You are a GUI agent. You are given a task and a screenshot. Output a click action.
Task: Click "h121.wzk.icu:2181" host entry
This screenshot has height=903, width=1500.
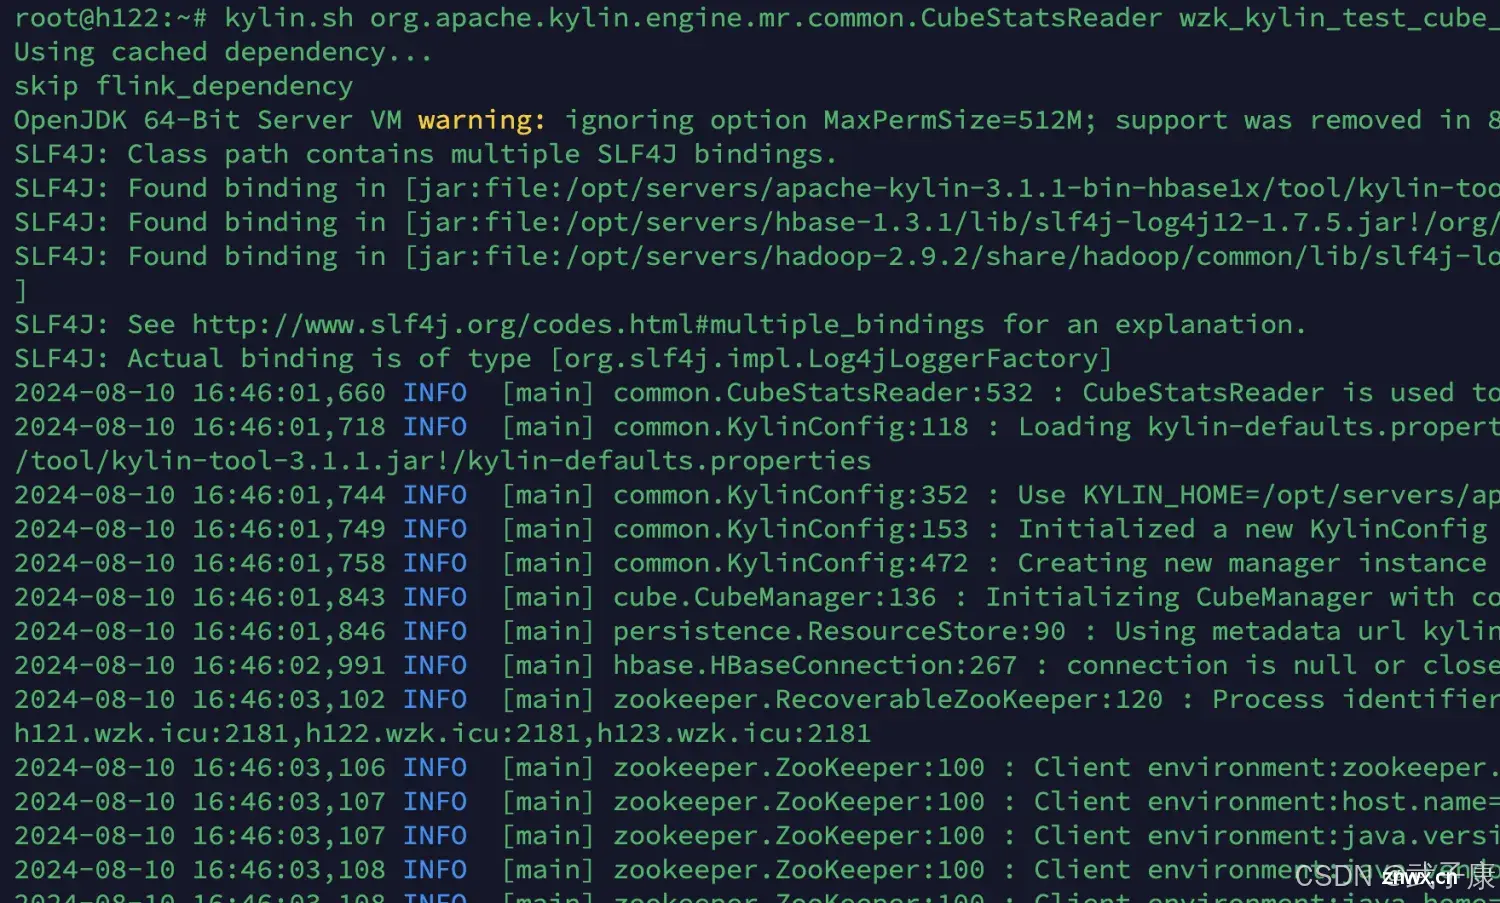click(x=151, y=733)
